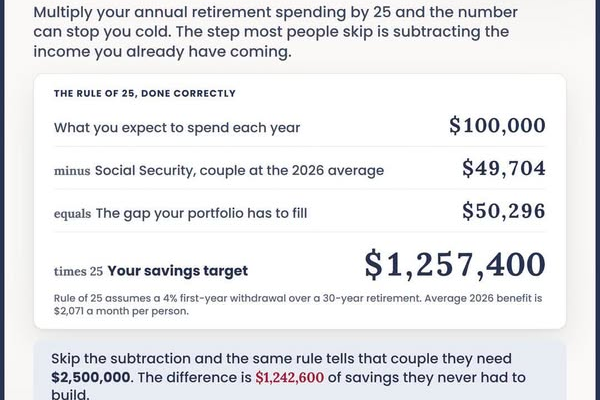Click 'income you already have coming' sentence
Viewport: 600px width, 400px height.
162,51
